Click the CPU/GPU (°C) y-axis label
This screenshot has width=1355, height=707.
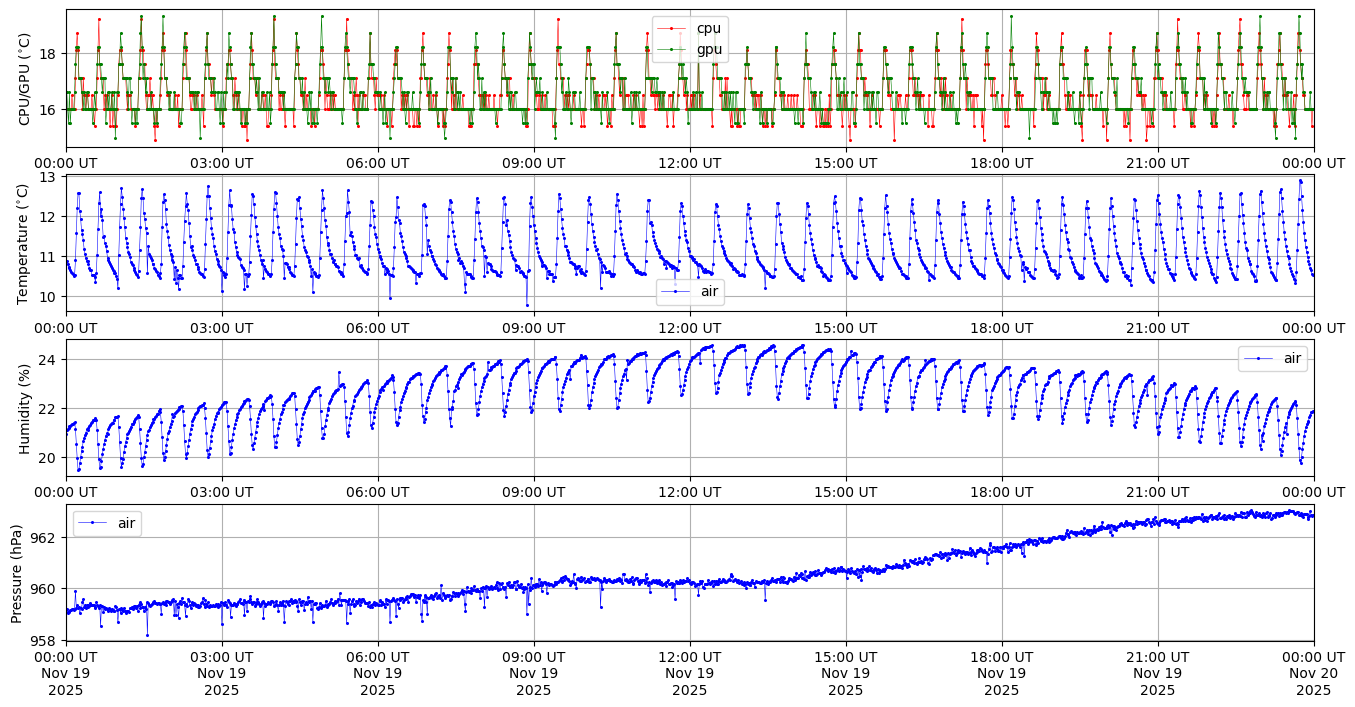click(x=25, y=79)
